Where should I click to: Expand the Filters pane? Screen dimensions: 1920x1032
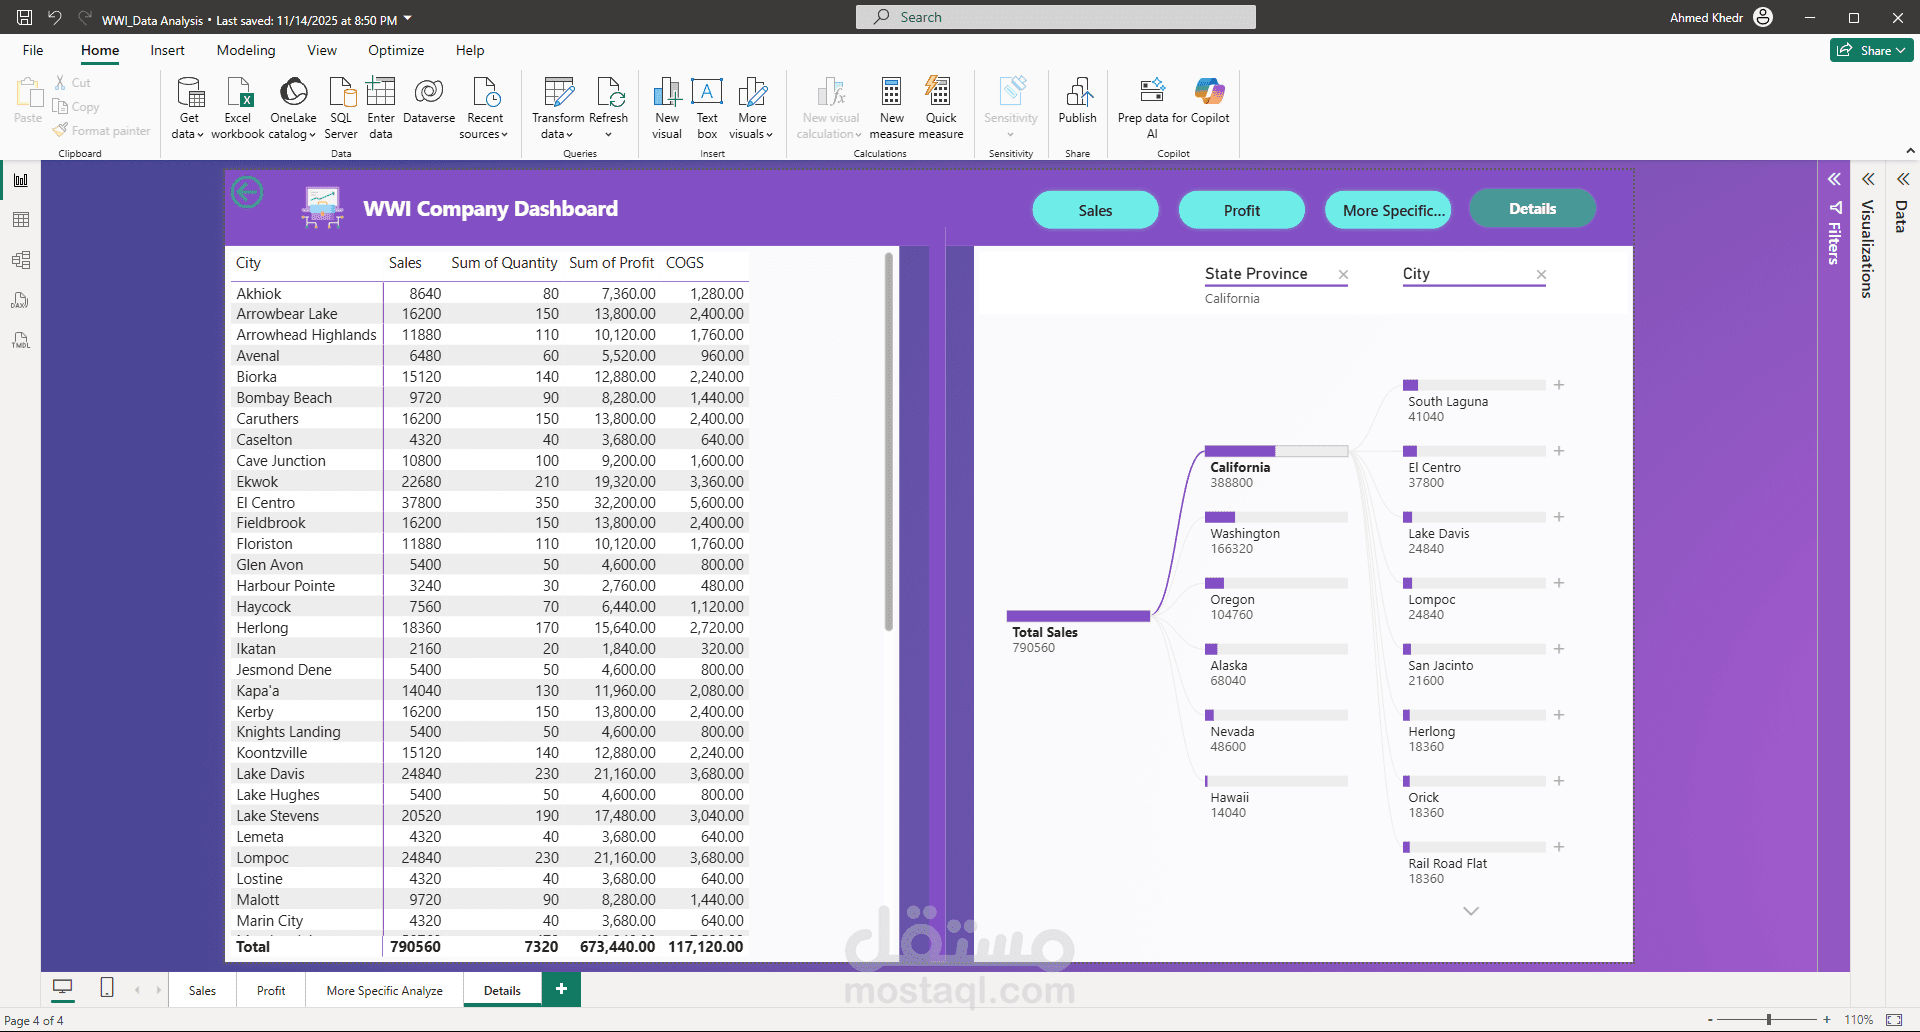coord(1834,179)
